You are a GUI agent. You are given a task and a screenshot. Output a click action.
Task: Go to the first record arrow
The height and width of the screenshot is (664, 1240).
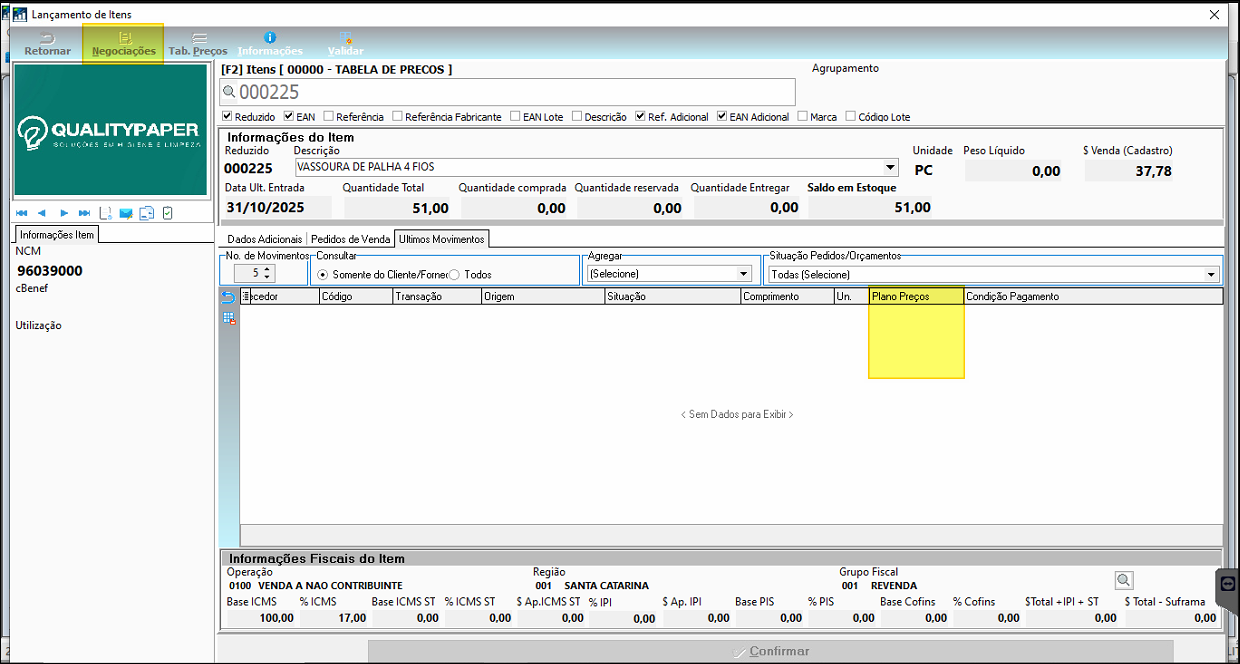click(x=21, y=213)
